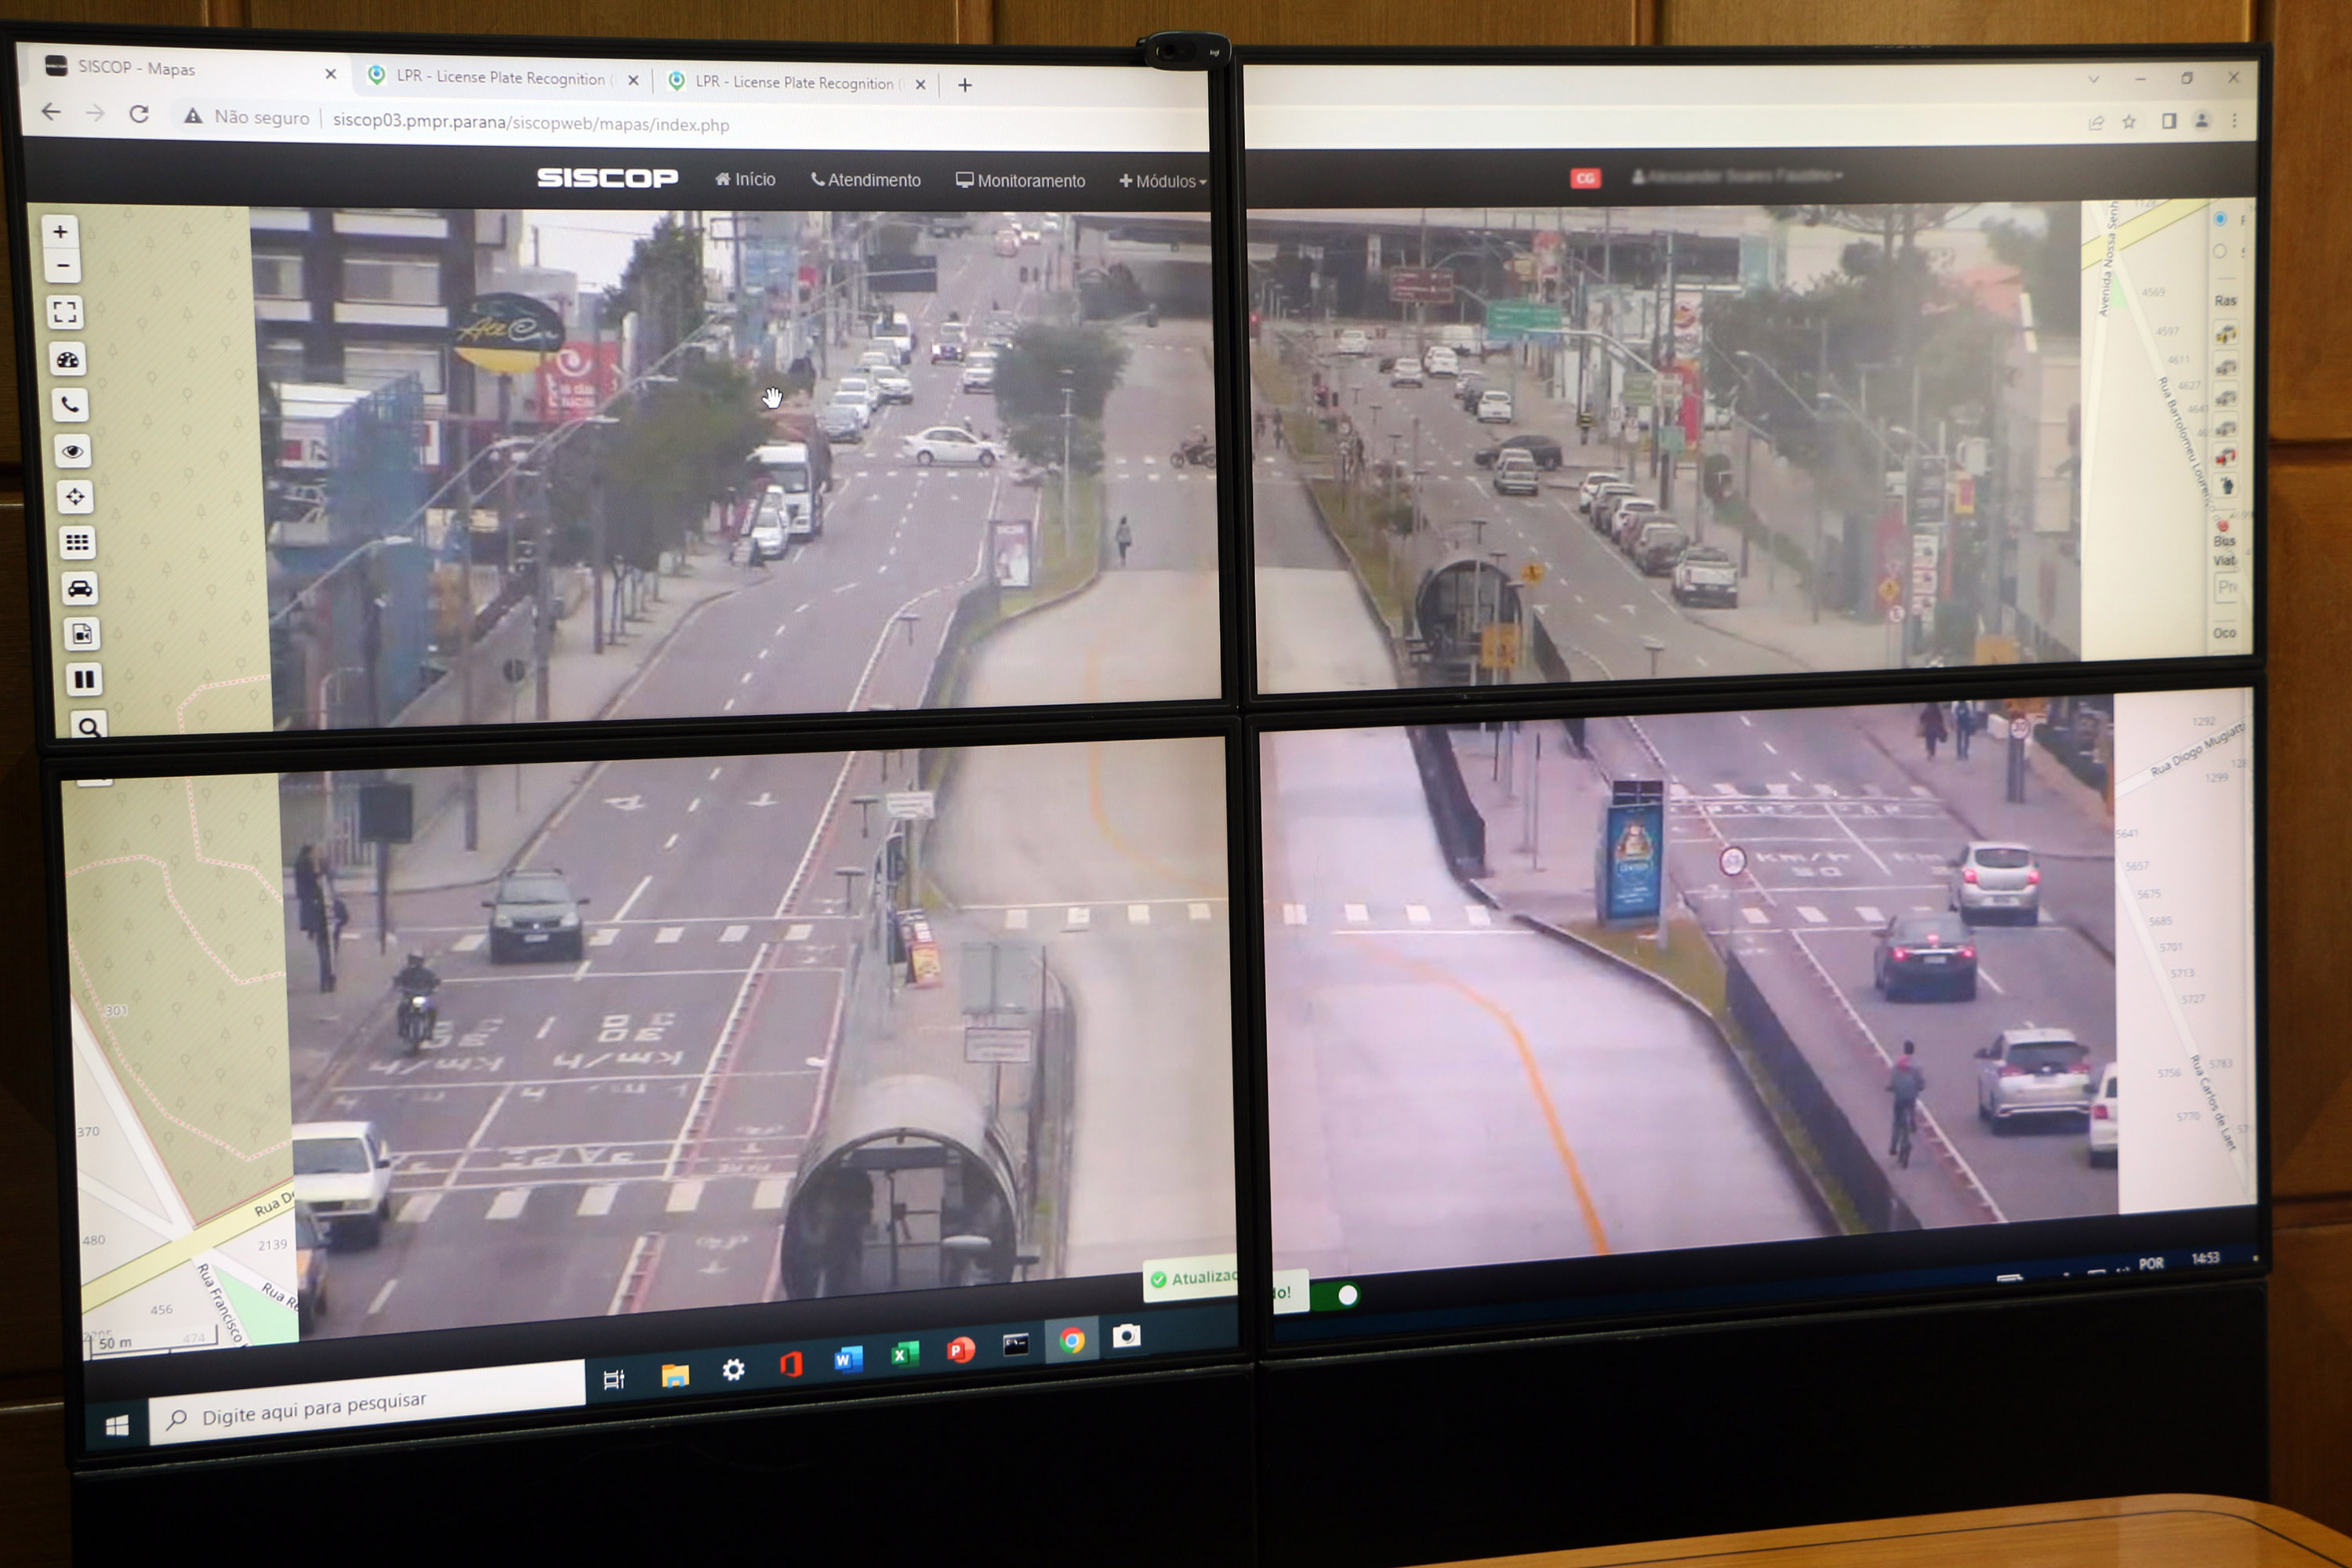Click the Não seguro security warning
This screenshot has height=1568, width=2352.
247,117
